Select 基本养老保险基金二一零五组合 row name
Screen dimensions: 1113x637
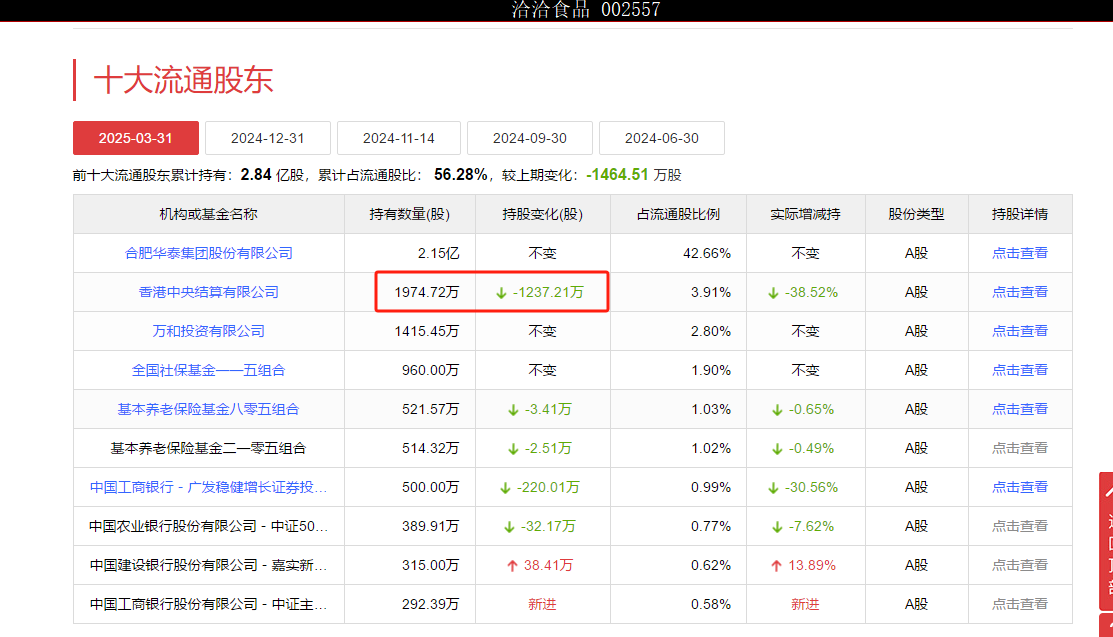[x=209, y=448]
